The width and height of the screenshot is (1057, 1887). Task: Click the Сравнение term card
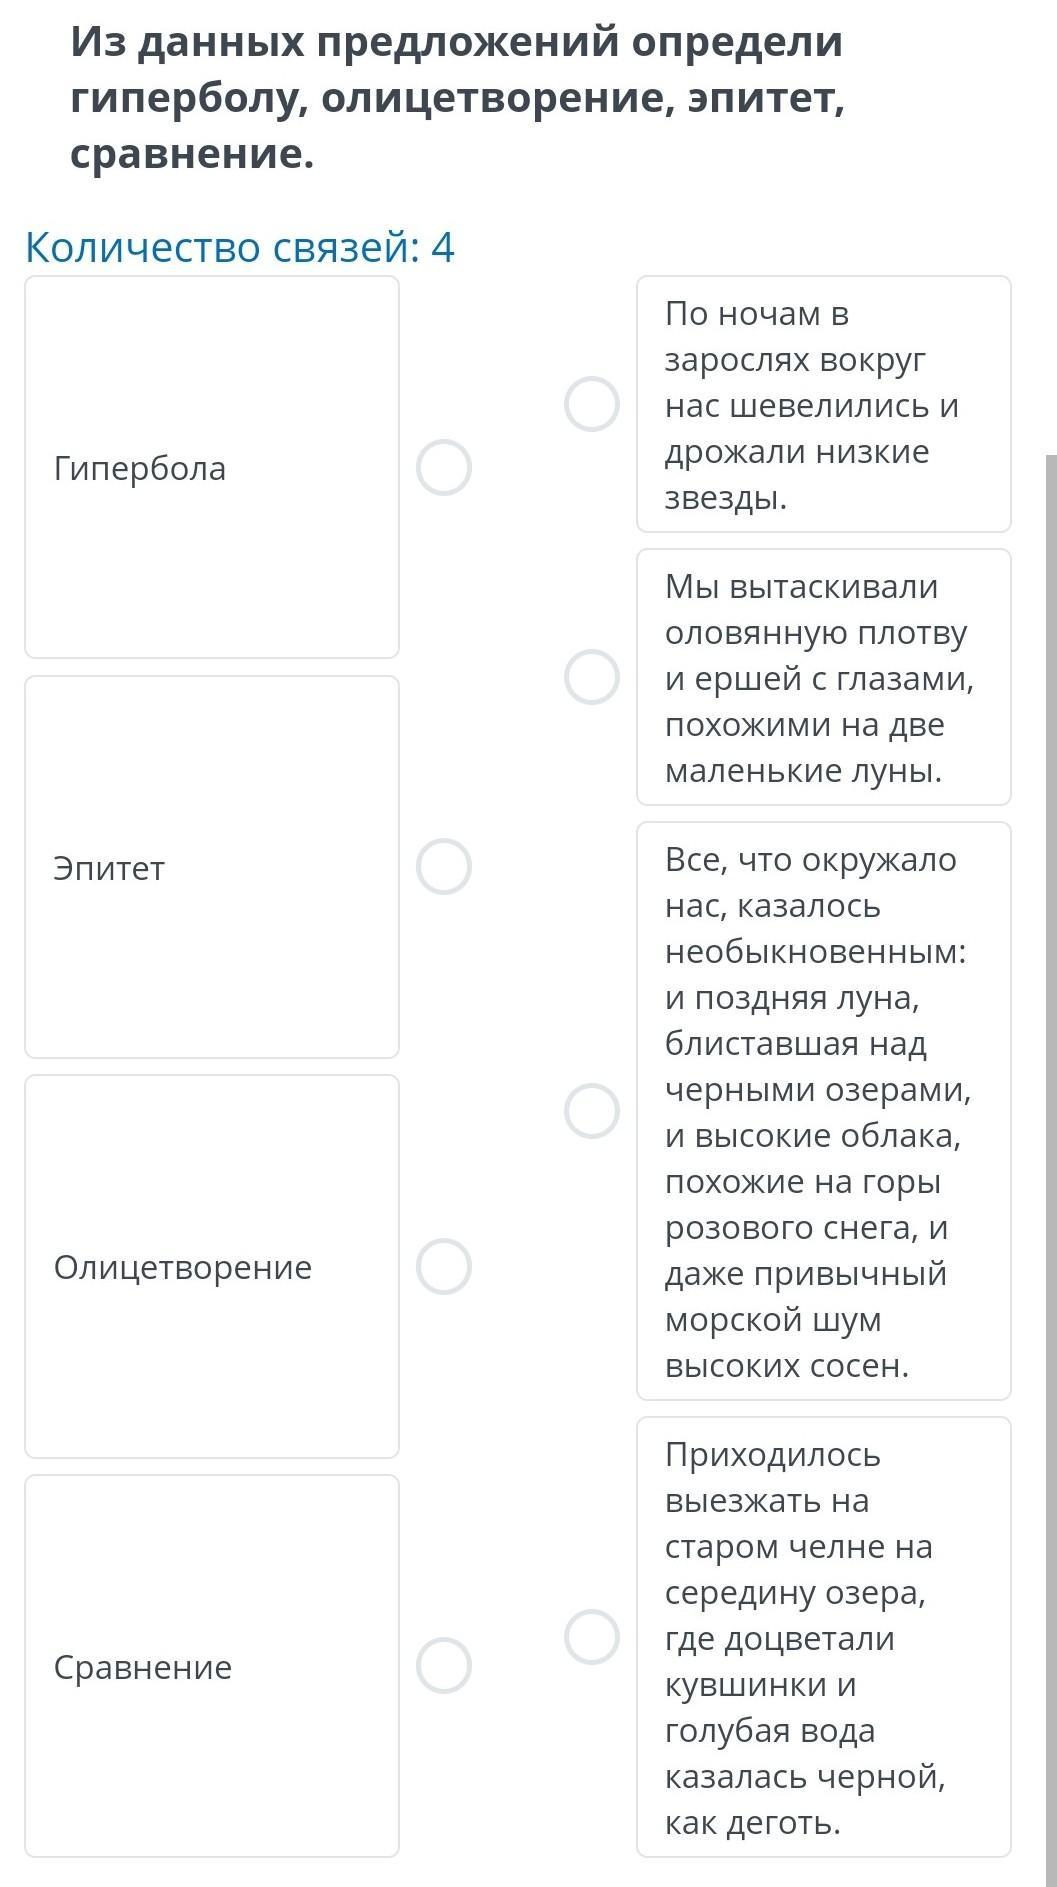(211, 1665)
